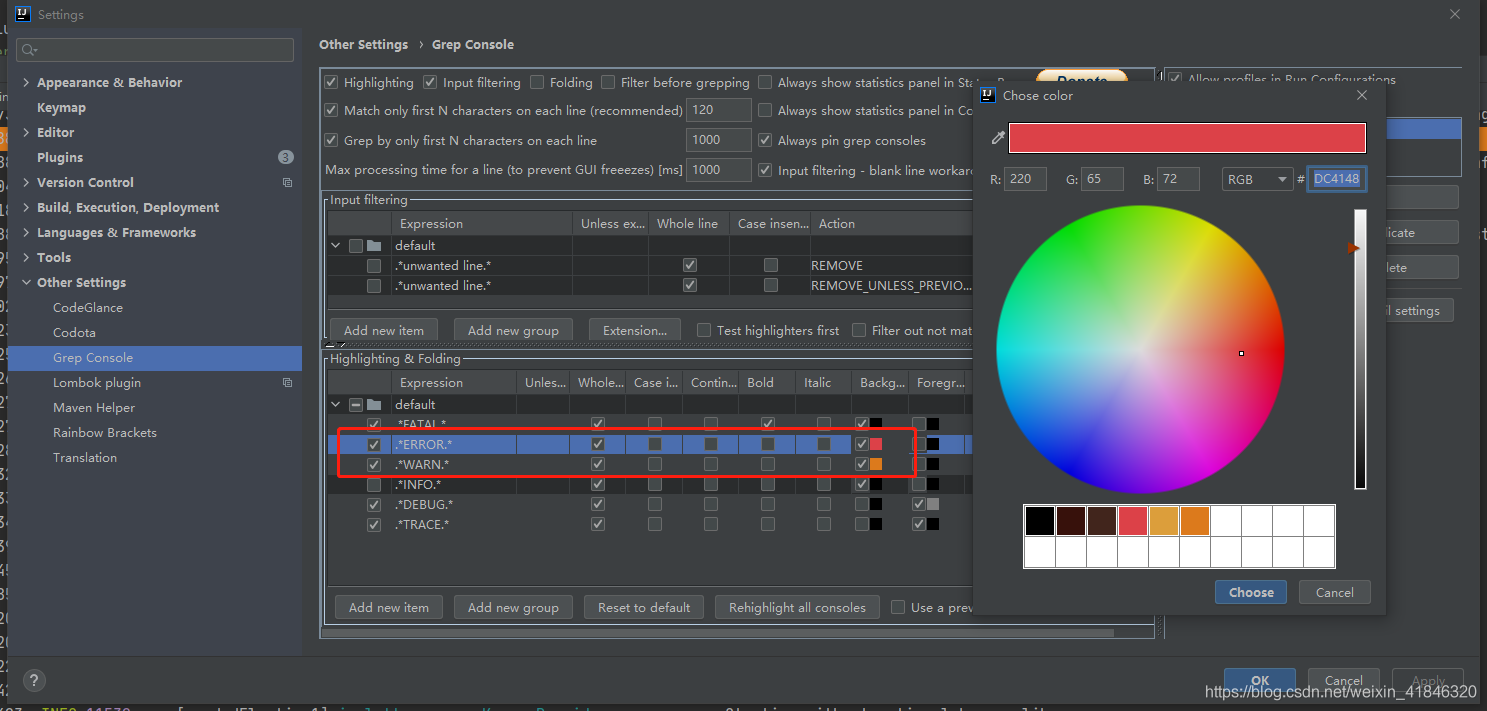Open the Keymap settings page
1487x711 pixels.
click(x=61, y=108)
